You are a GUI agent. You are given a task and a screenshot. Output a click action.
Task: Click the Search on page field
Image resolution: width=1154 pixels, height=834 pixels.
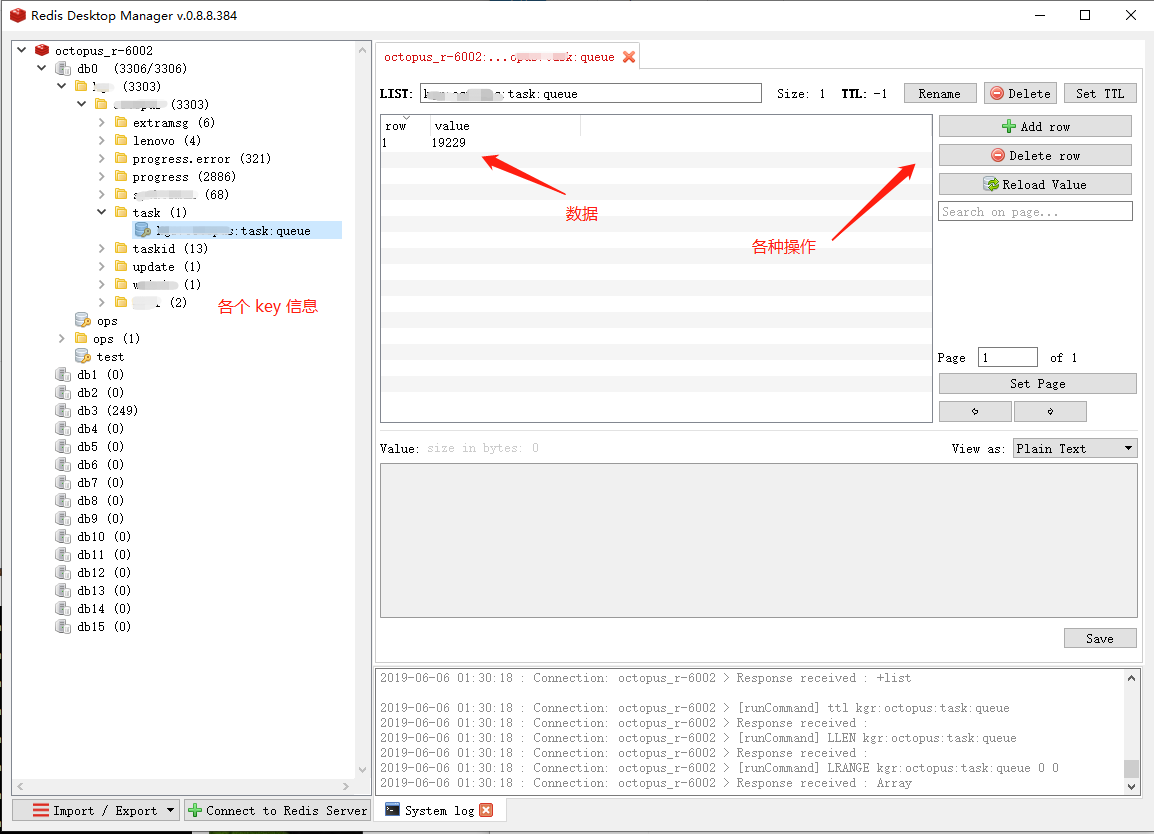click(1036, 212)
